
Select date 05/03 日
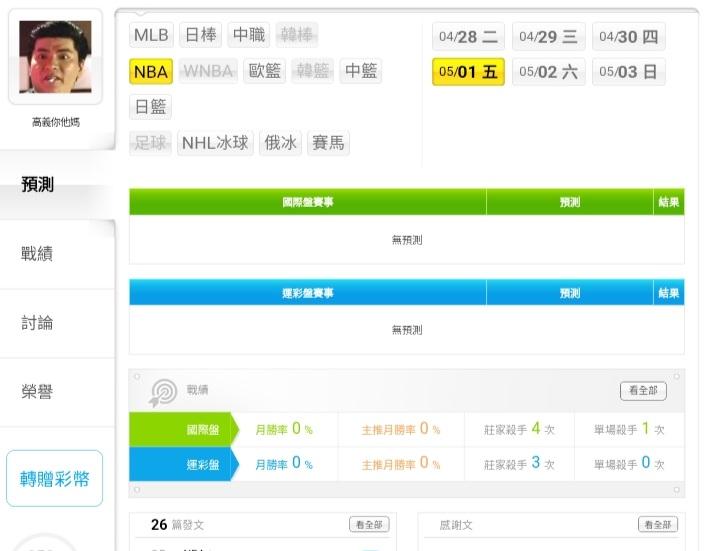pos(629,72)
